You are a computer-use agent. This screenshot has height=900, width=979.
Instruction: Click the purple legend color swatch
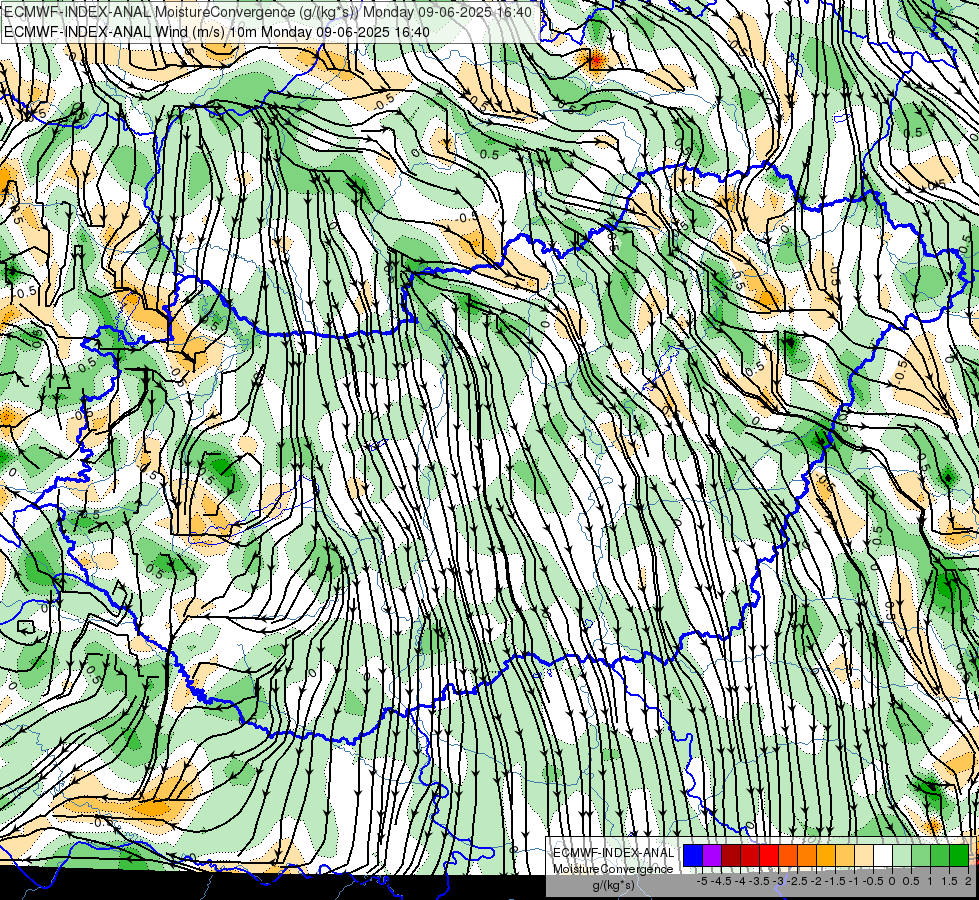712,855
